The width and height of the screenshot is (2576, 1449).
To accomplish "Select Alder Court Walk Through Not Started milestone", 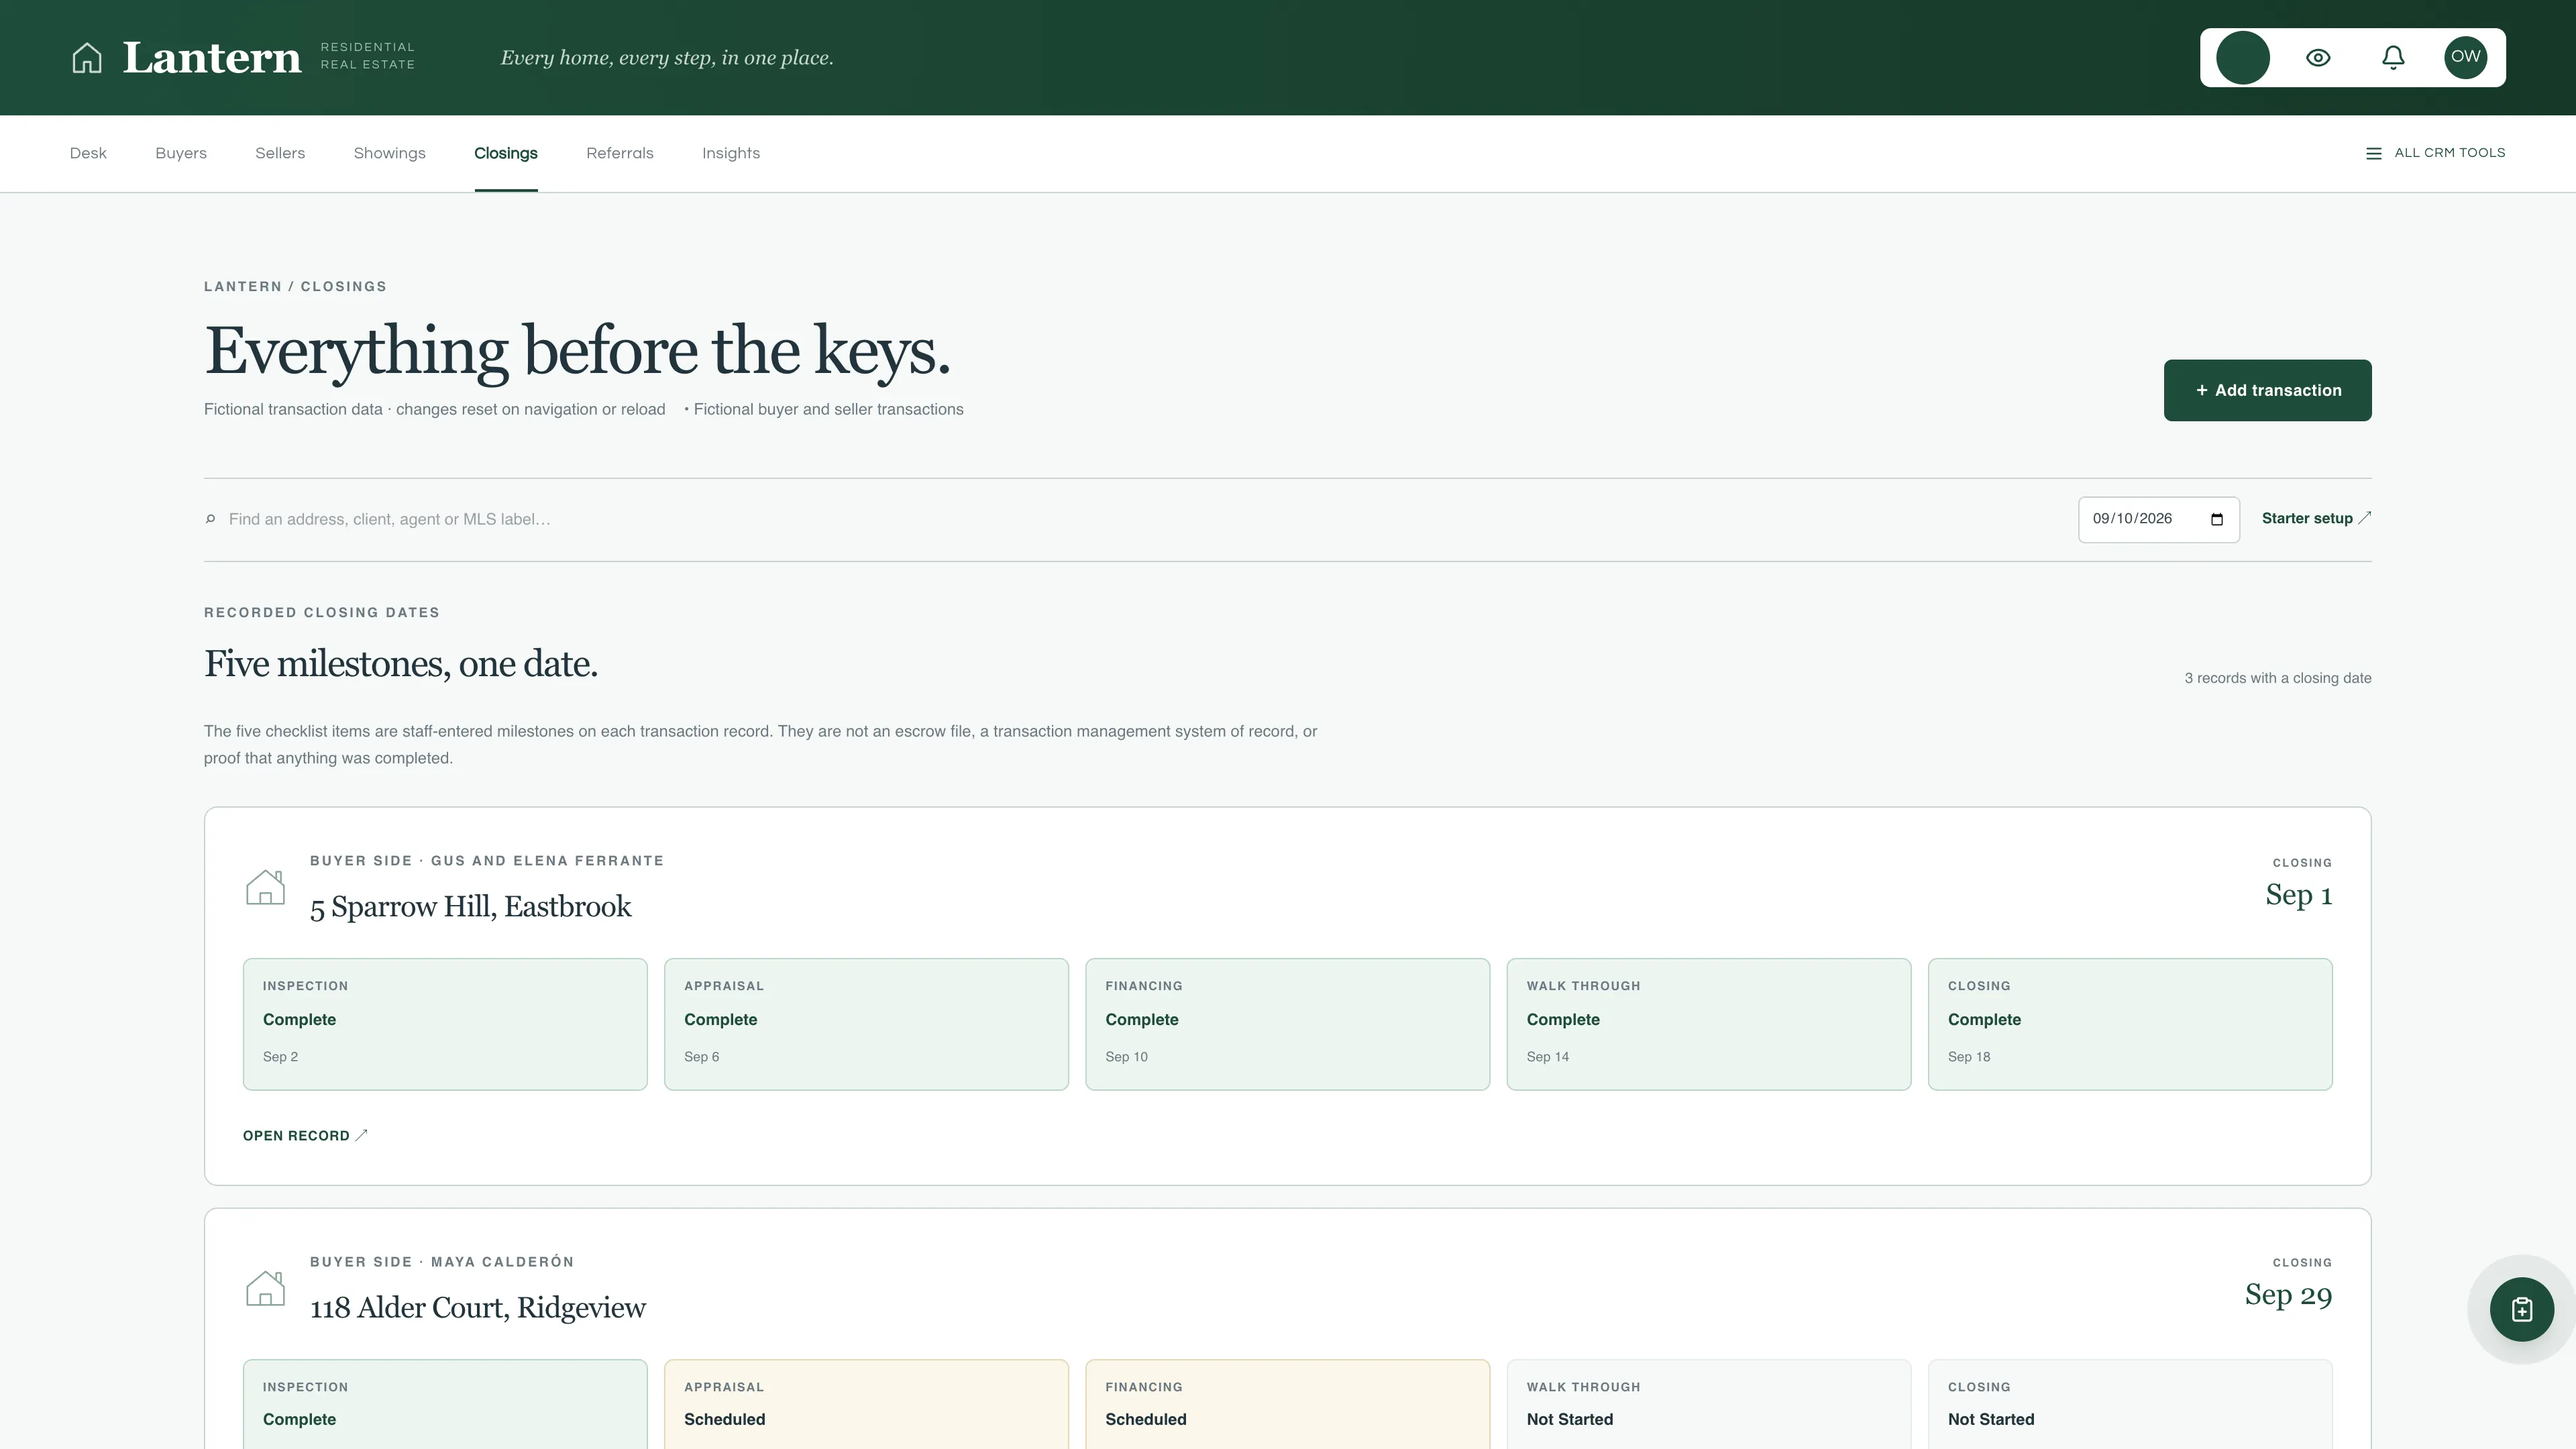I will point(1708,1404).
